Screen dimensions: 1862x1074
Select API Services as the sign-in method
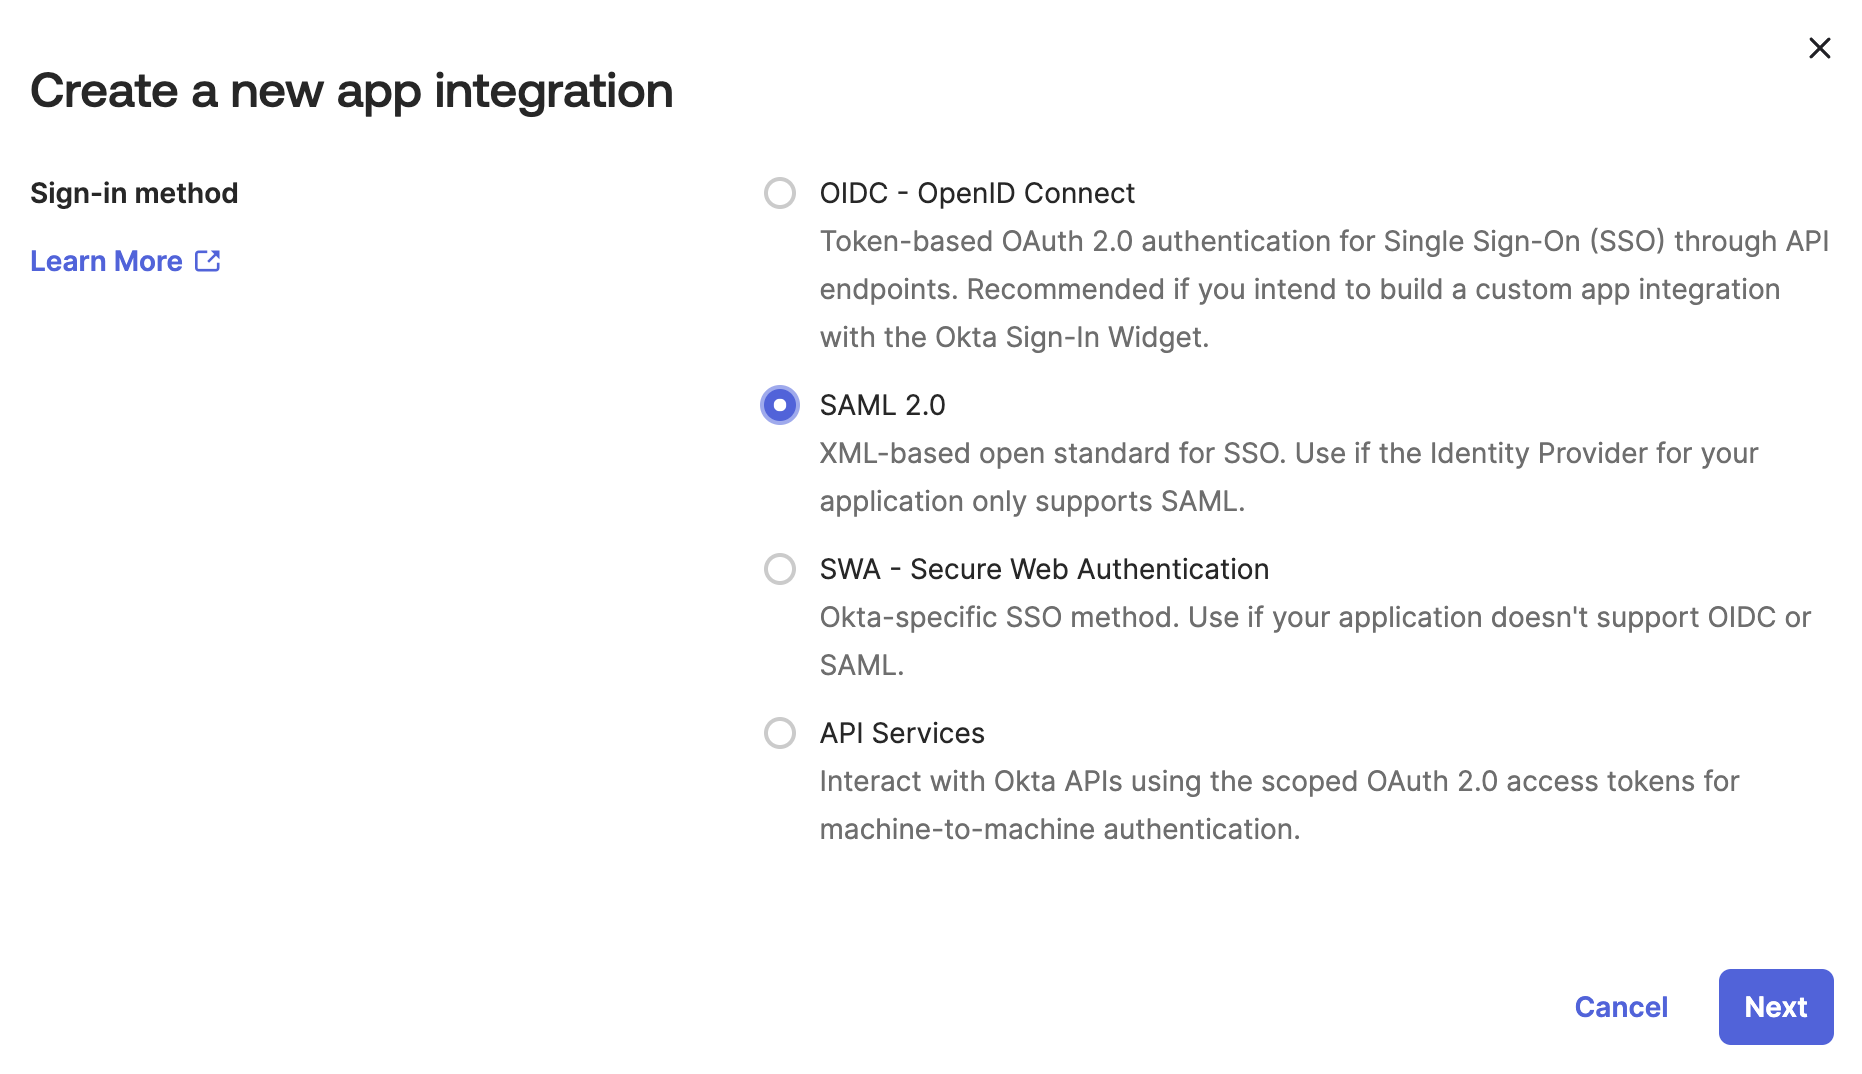click(779, 733)
